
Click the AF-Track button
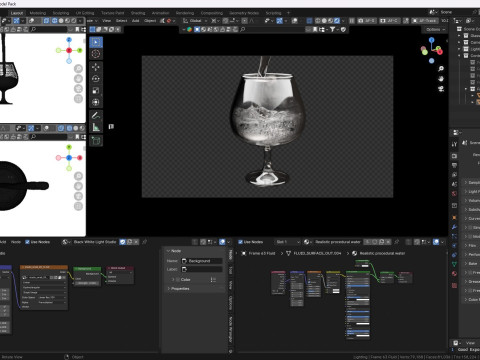click(424, 21)
